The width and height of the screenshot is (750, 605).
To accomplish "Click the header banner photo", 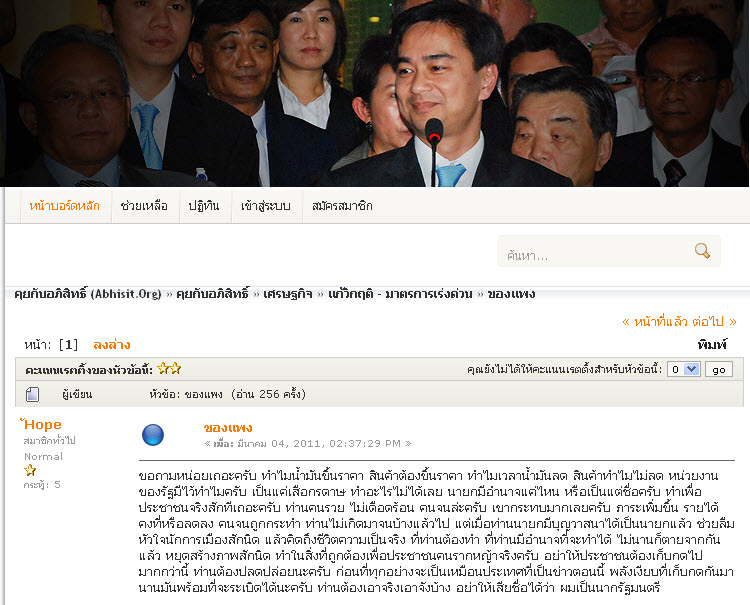I will point(375,93).
